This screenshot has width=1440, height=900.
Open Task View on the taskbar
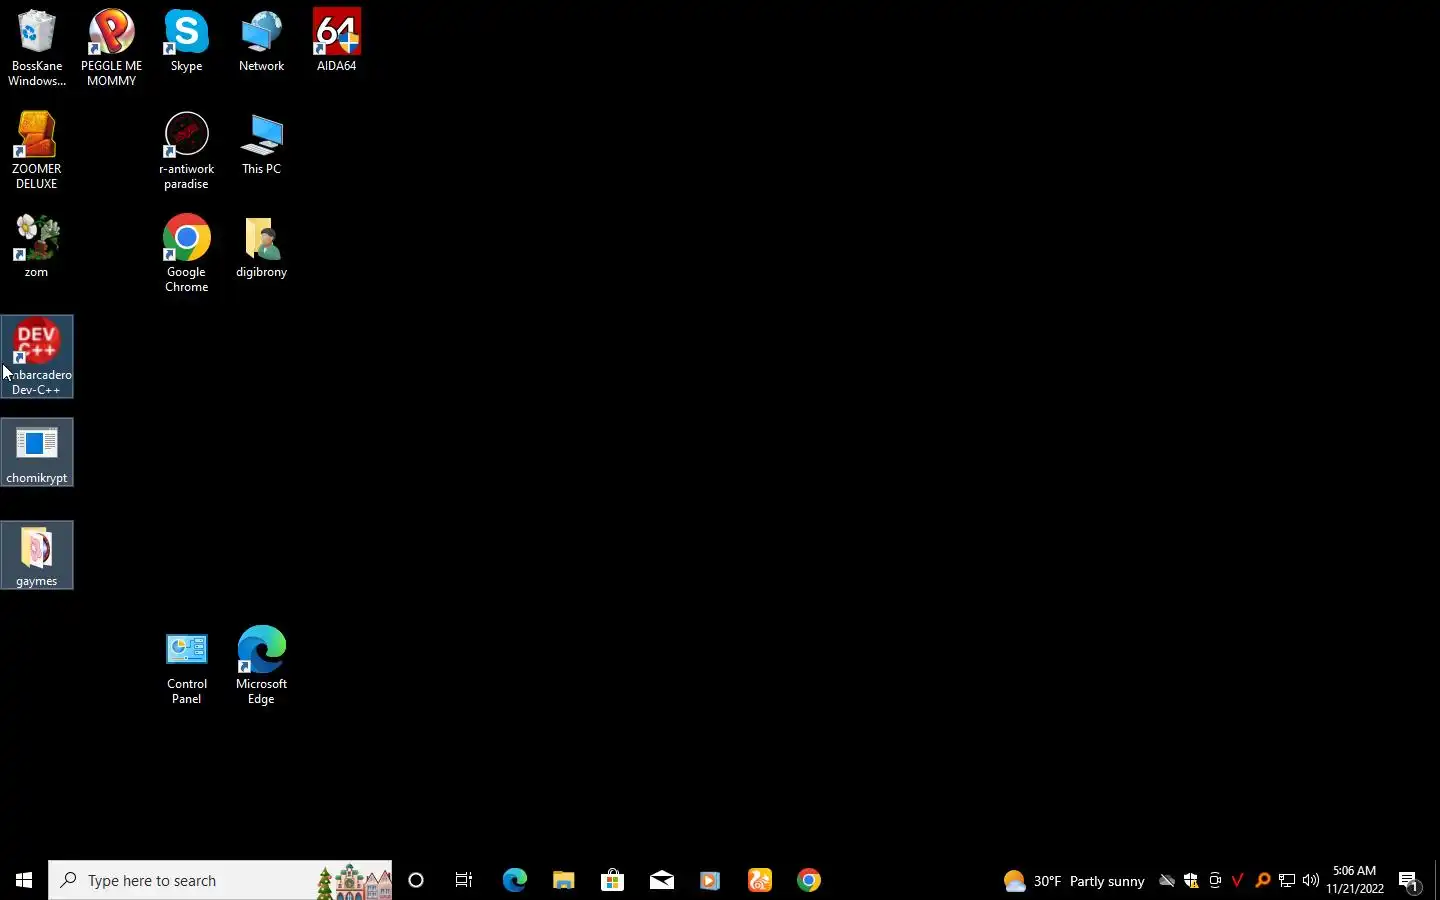coord(464,880)
